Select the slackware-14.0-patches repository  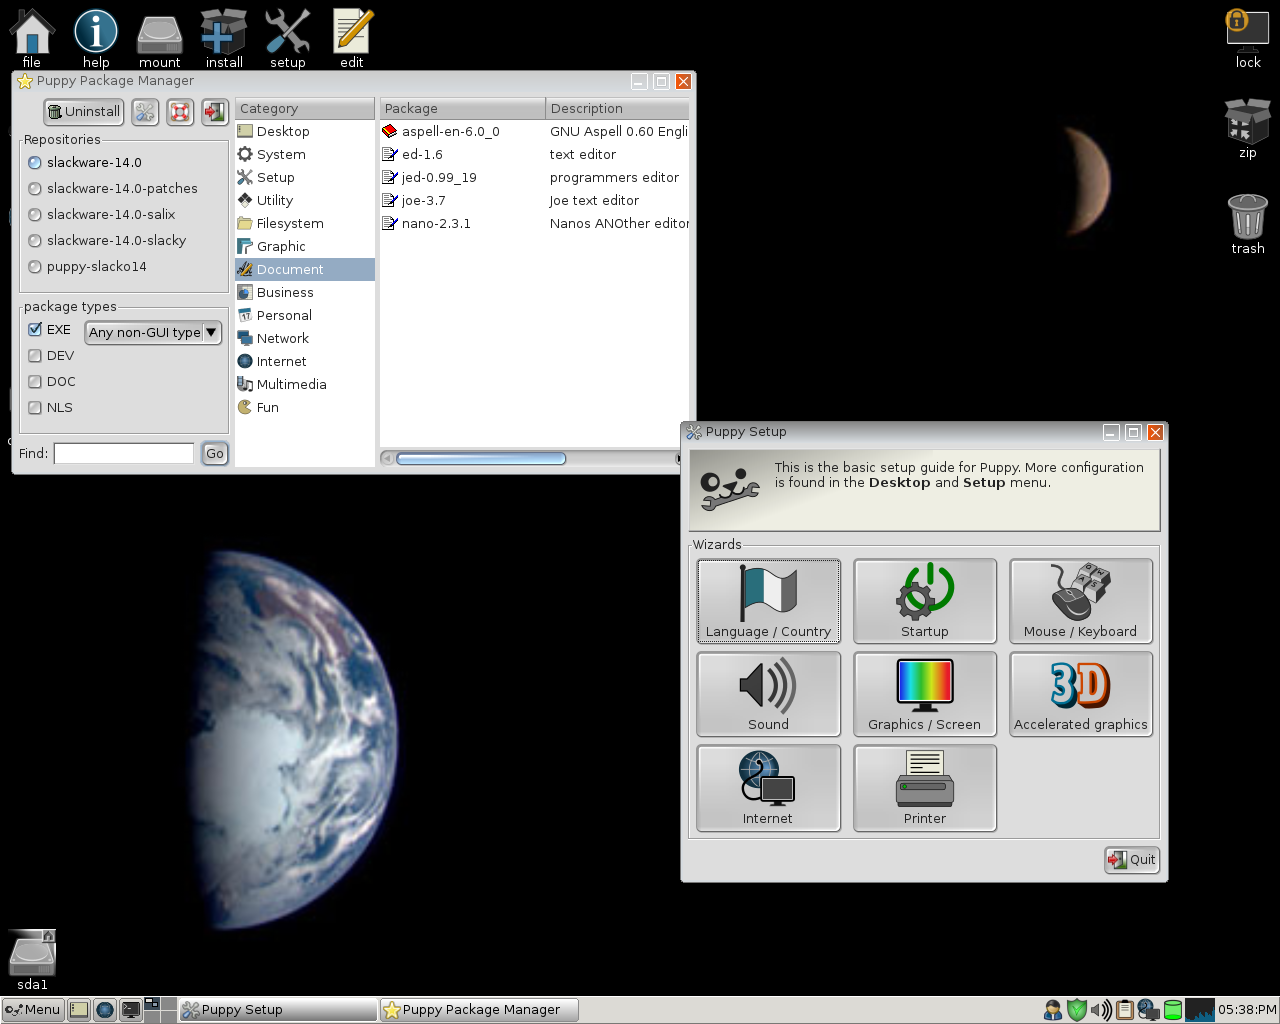click(x=113, y=188)
